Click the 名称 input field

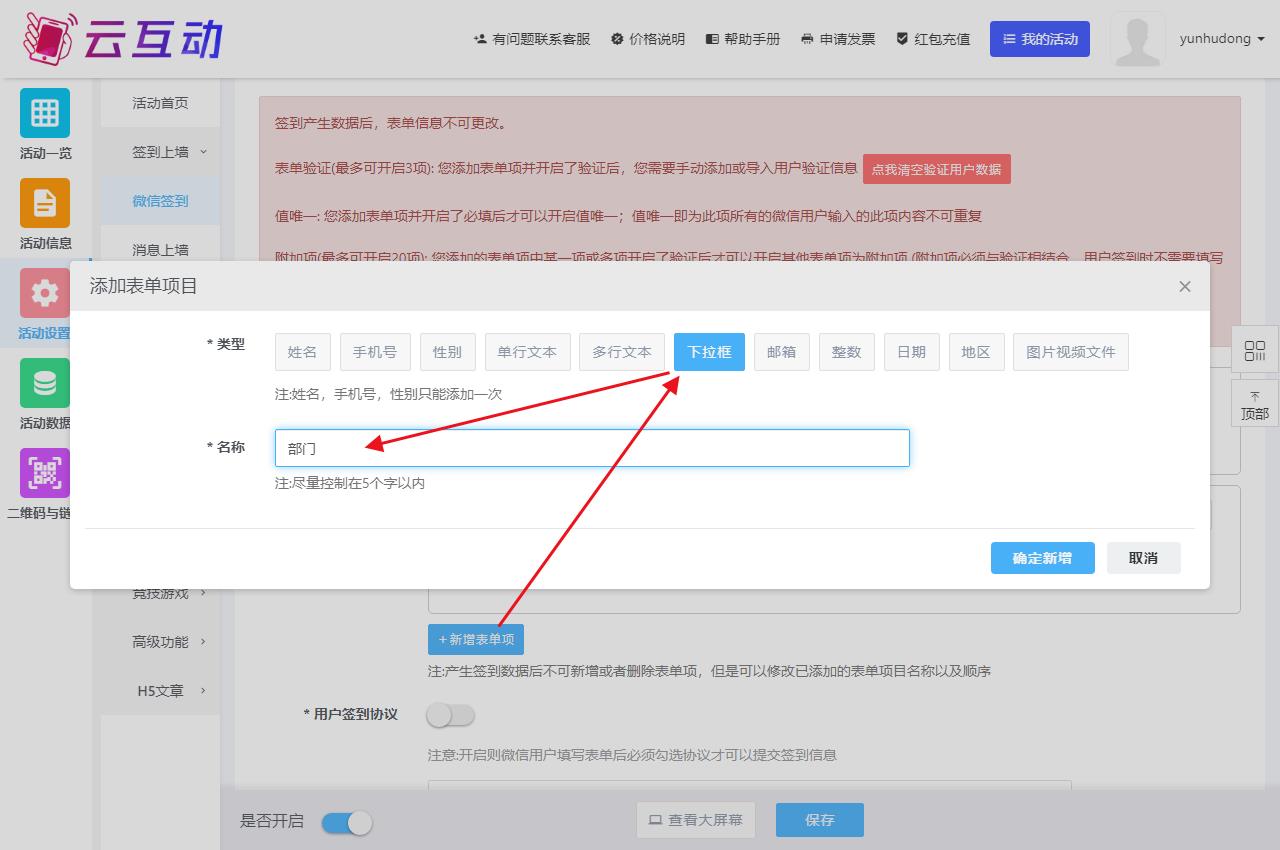[x=592, y=448]
